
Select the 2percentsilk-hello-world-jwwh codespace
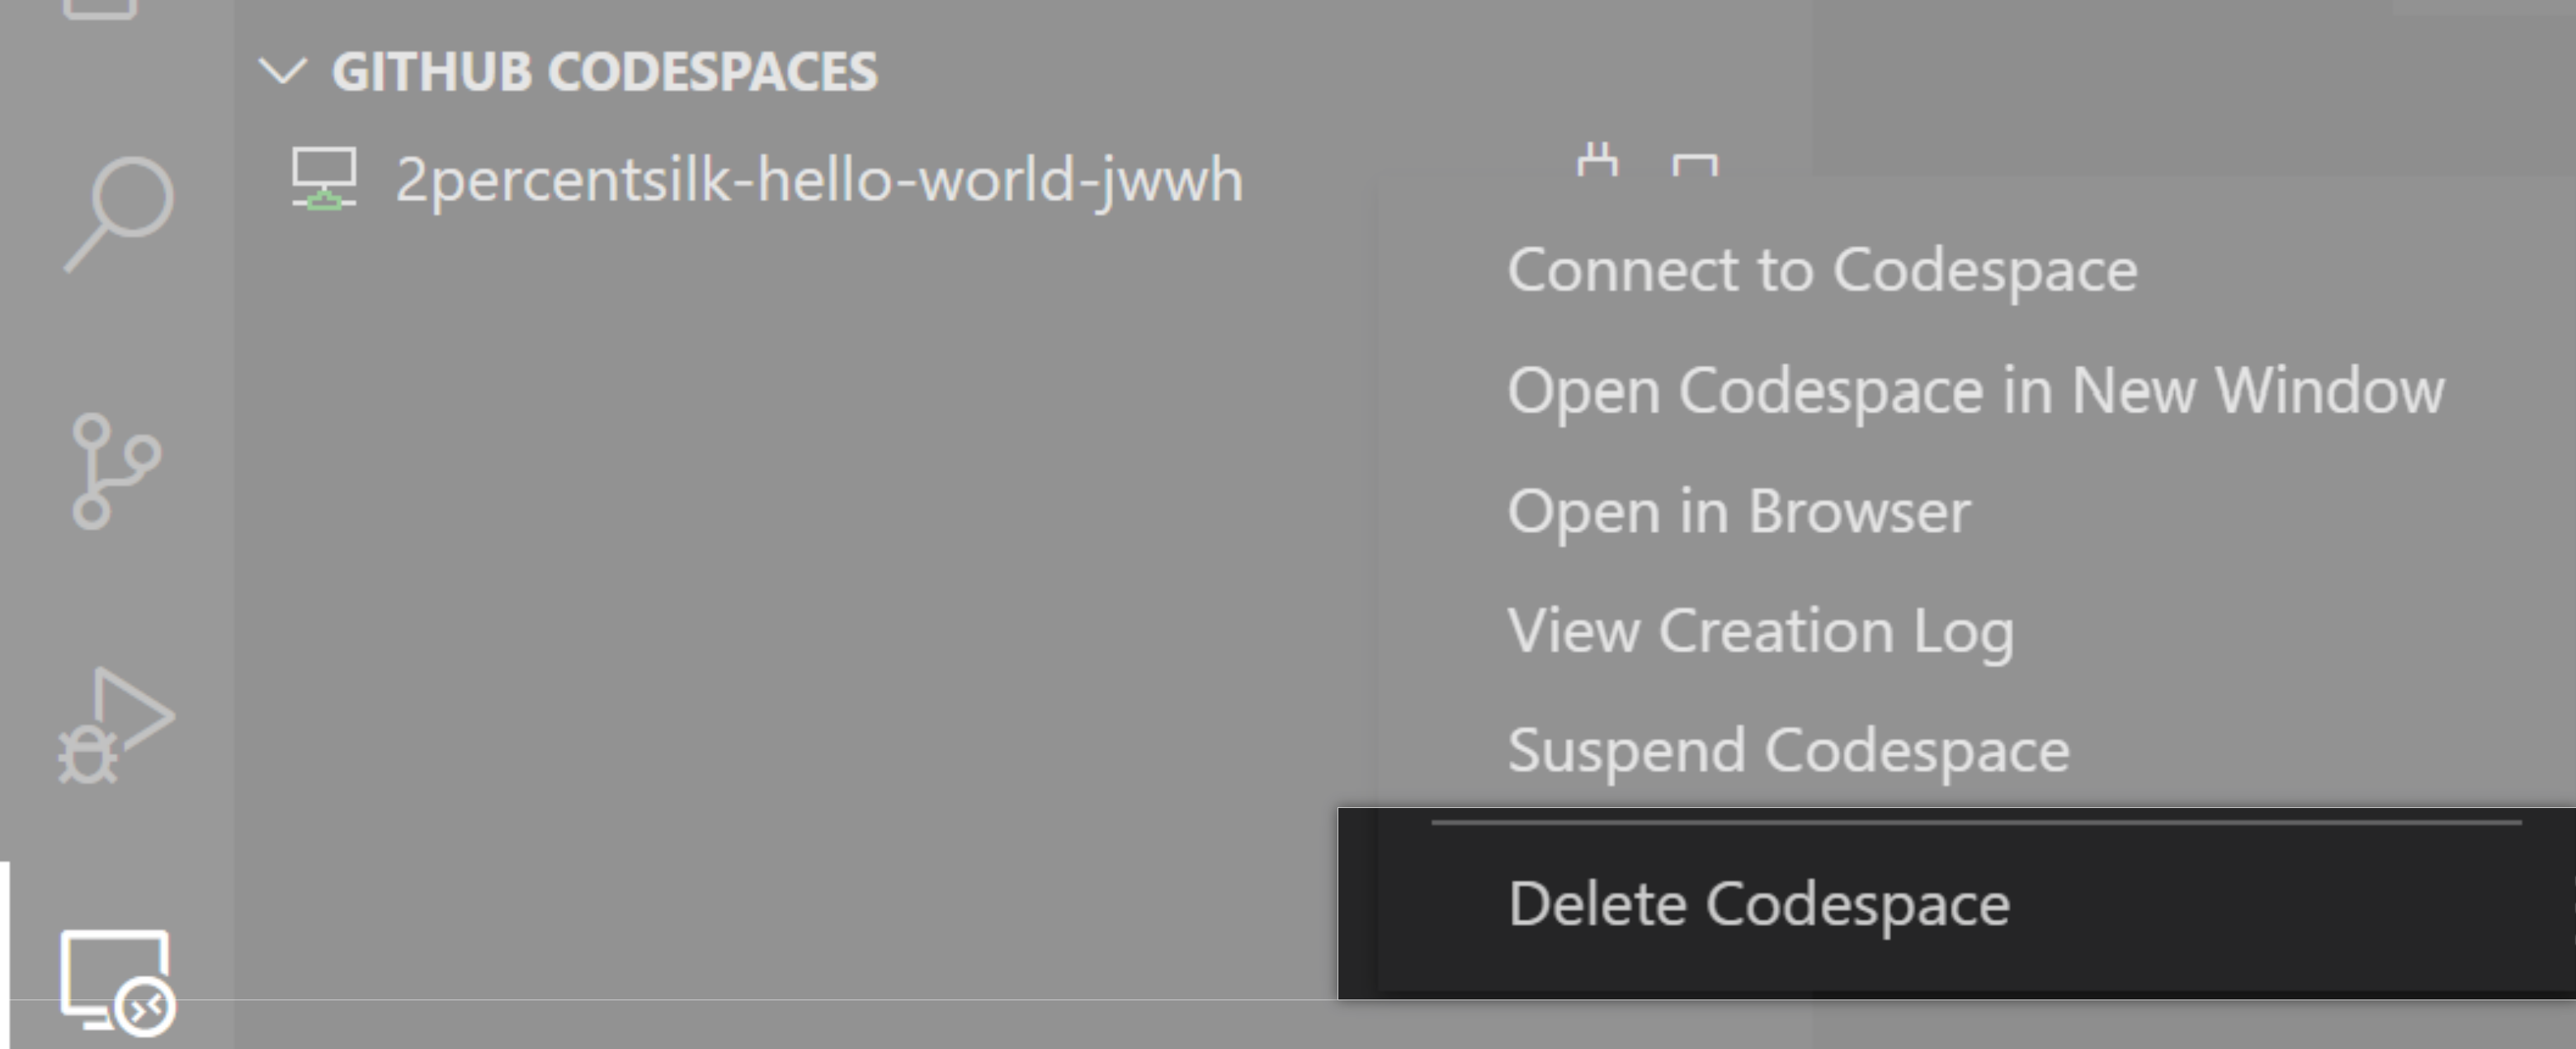tap(820, 180)
